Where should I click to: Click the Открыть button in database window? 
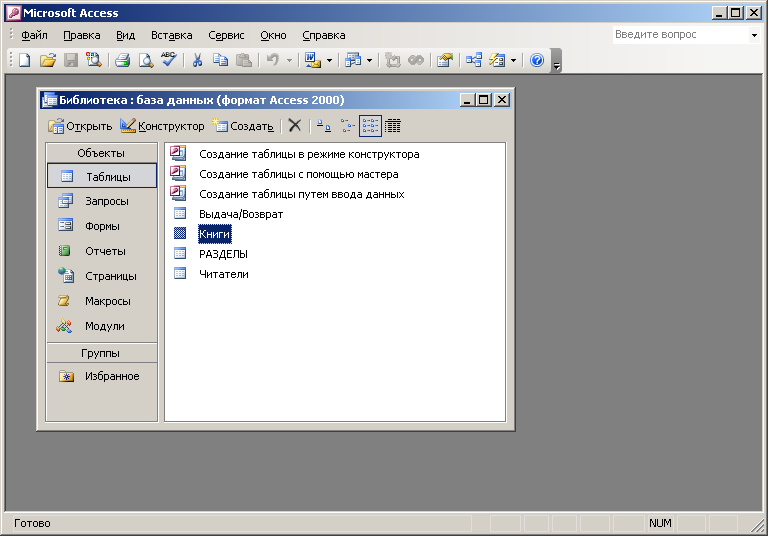[x=80, y=126]
